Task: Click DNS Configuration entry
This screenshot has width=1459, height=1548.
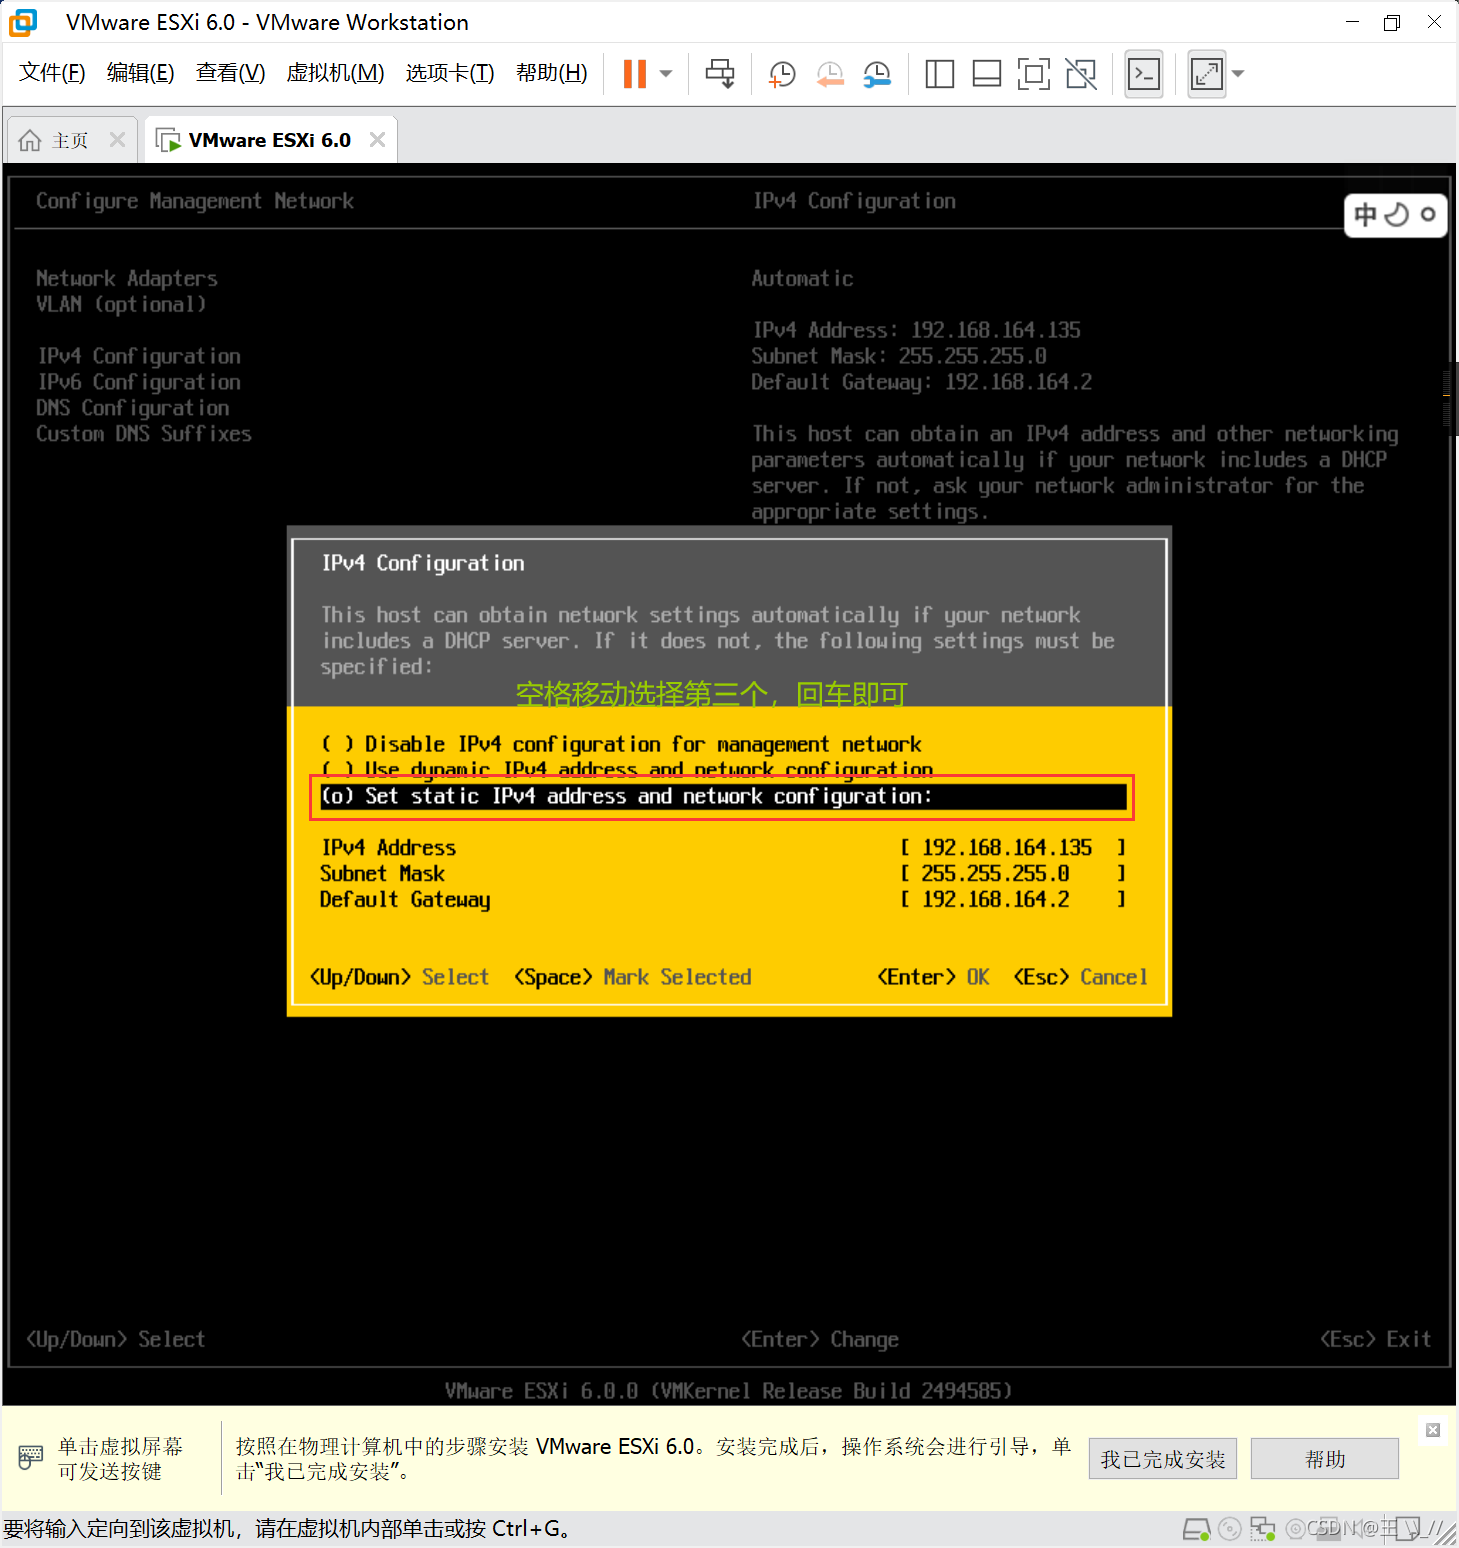Action: tap(133, 408)
